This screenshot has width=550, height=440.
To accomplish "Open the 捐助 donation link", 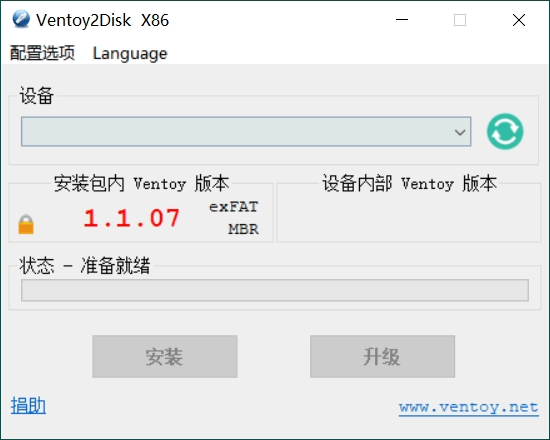I will (x=28, y=406).
